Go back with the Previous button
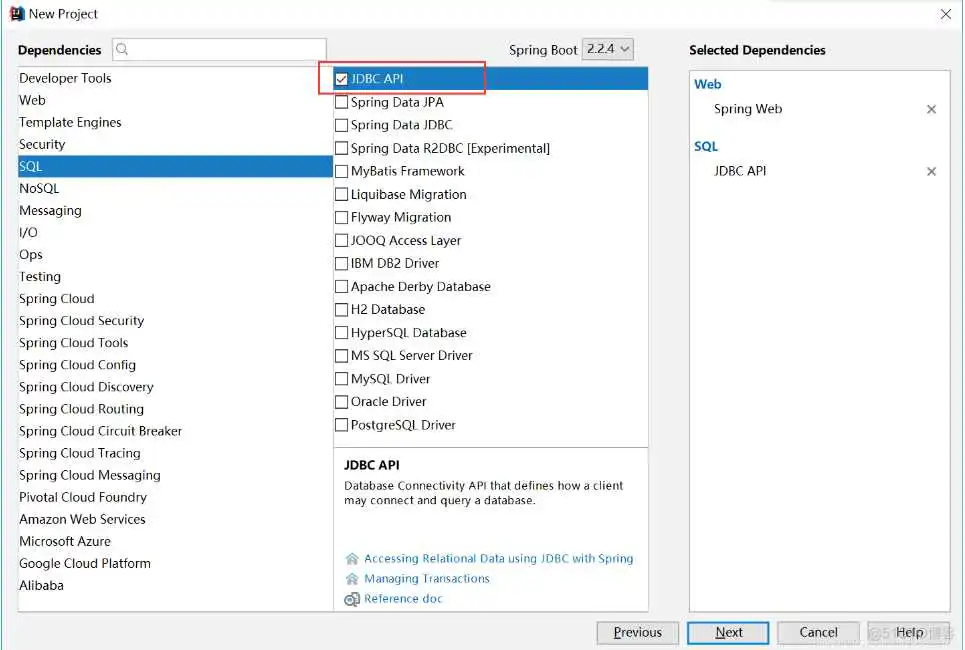Image resolution: width=965 pixels, height=650 pixels. [637, 632]
